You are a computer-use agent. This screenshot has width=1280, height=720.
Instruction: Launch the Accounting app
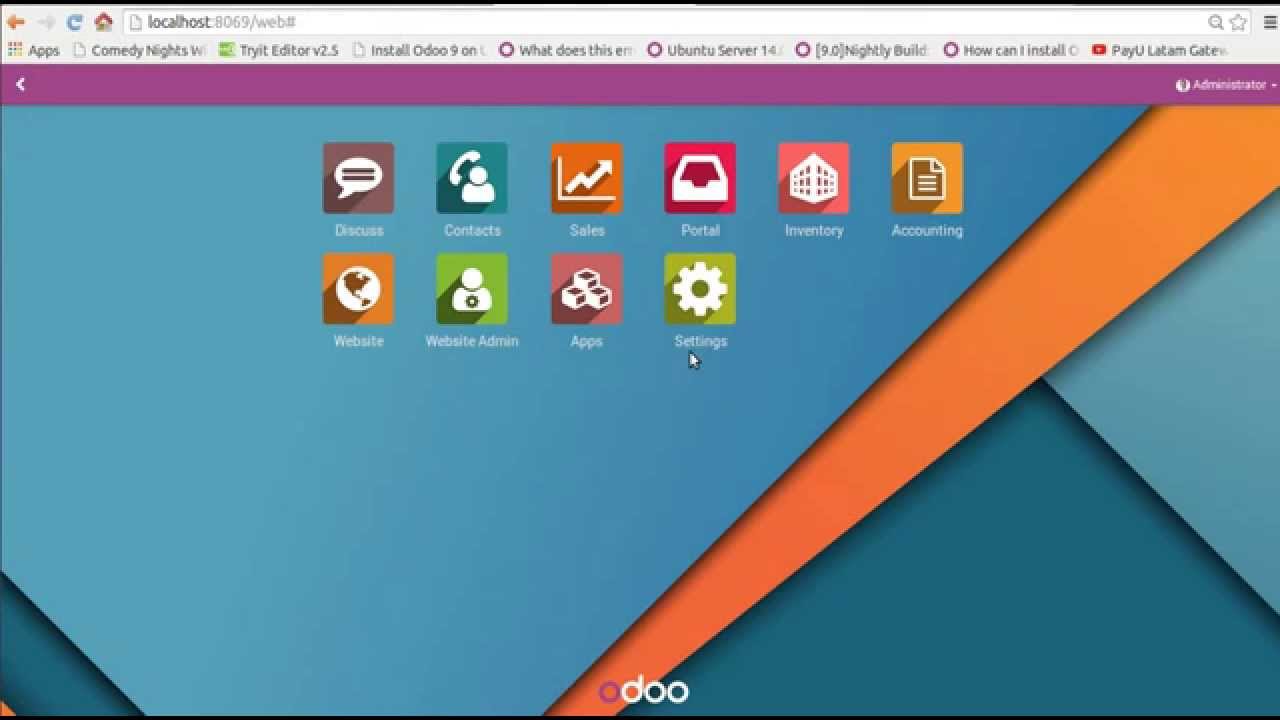point(927,178)
